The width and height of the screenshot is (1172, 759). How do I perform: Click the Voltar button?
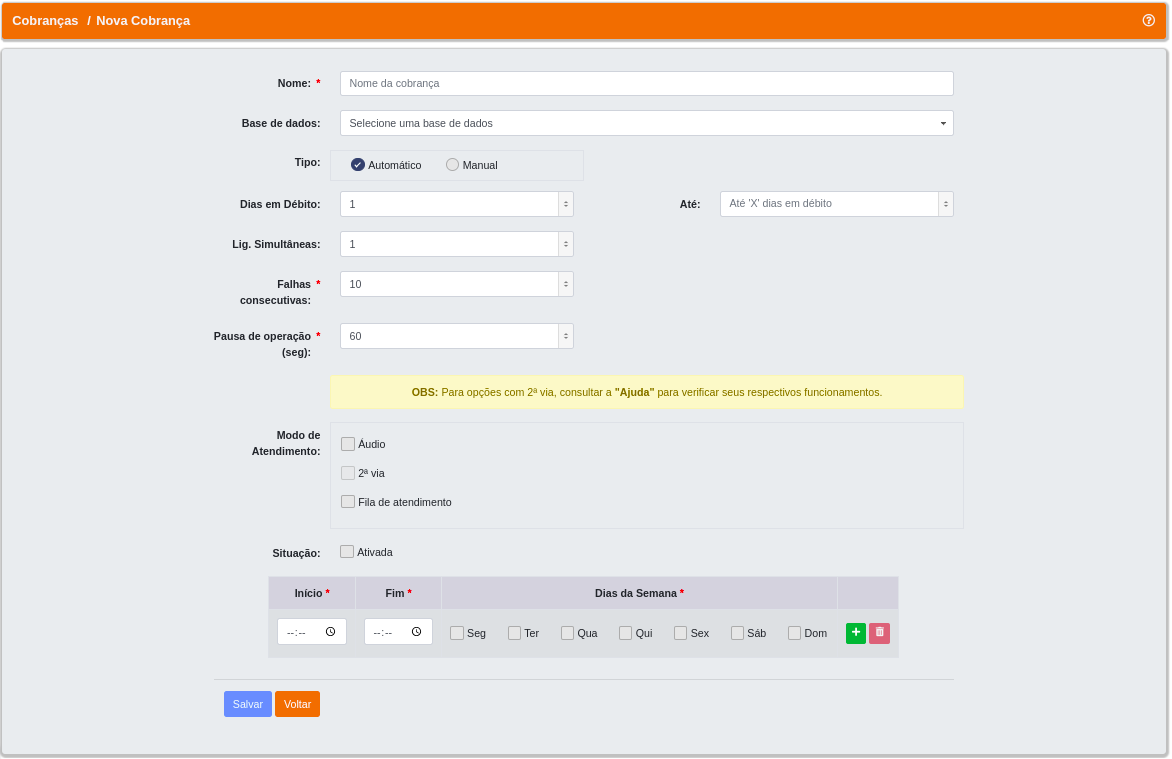pyautogui.click(x=297, y=704)
